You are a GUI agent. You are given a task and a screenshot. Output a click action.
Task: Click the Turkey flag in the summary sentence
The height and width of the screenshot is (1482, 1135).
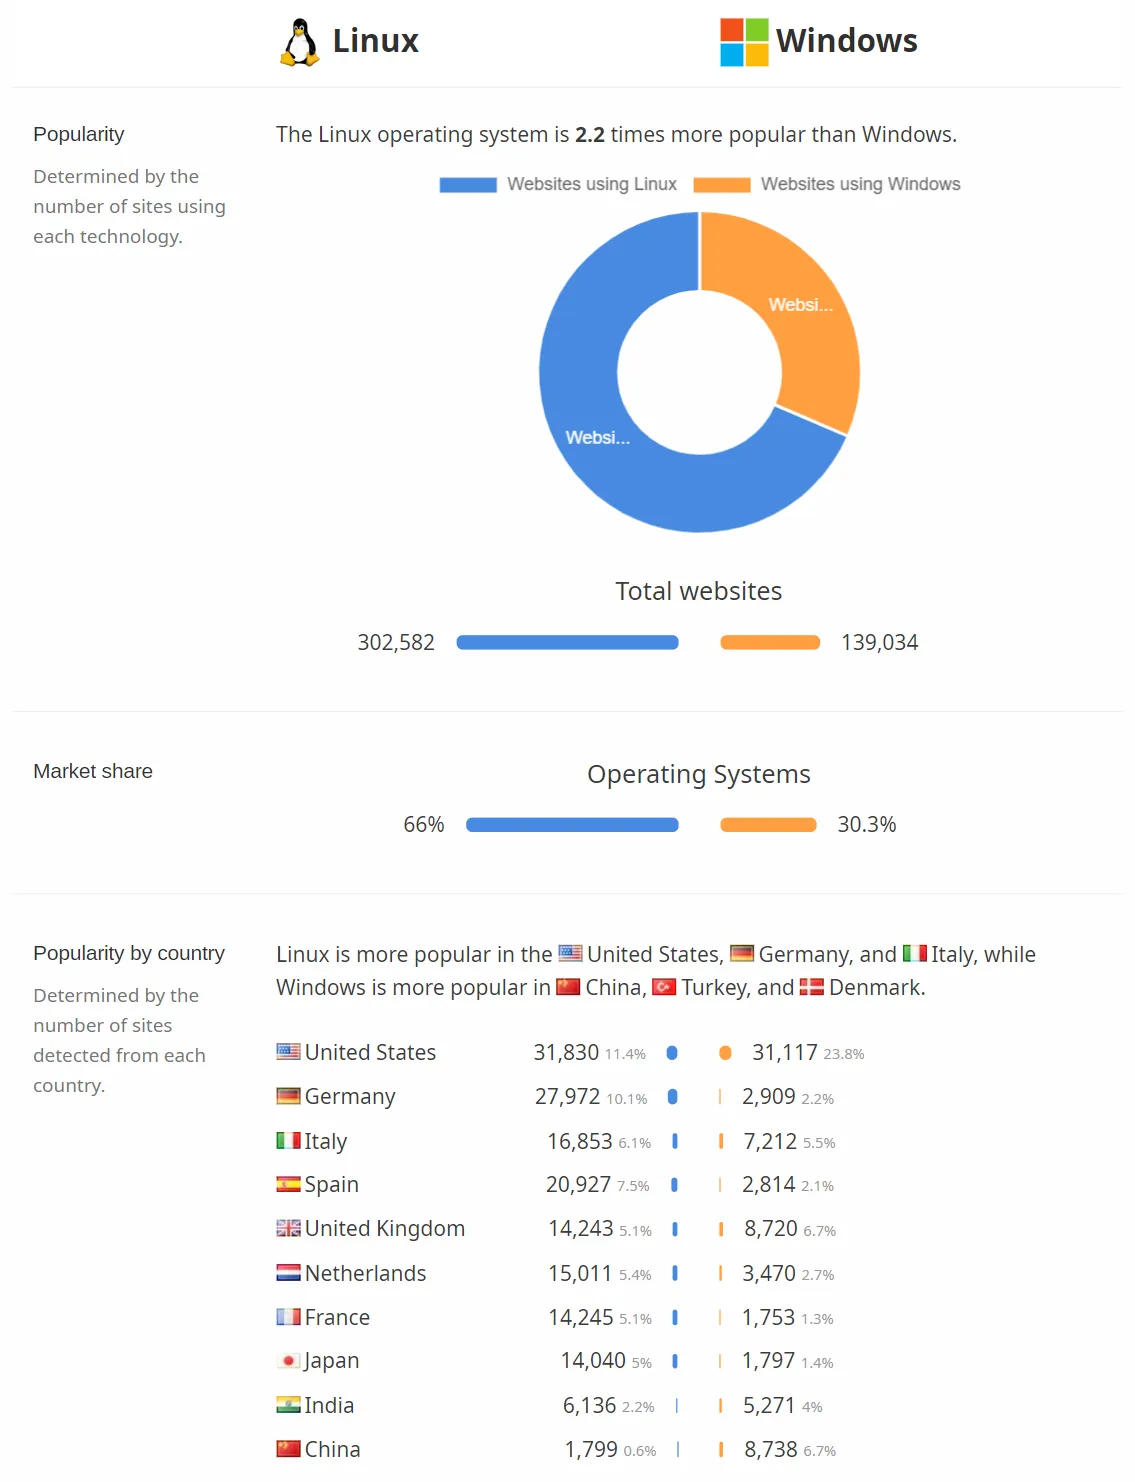(x=664, y=987)
